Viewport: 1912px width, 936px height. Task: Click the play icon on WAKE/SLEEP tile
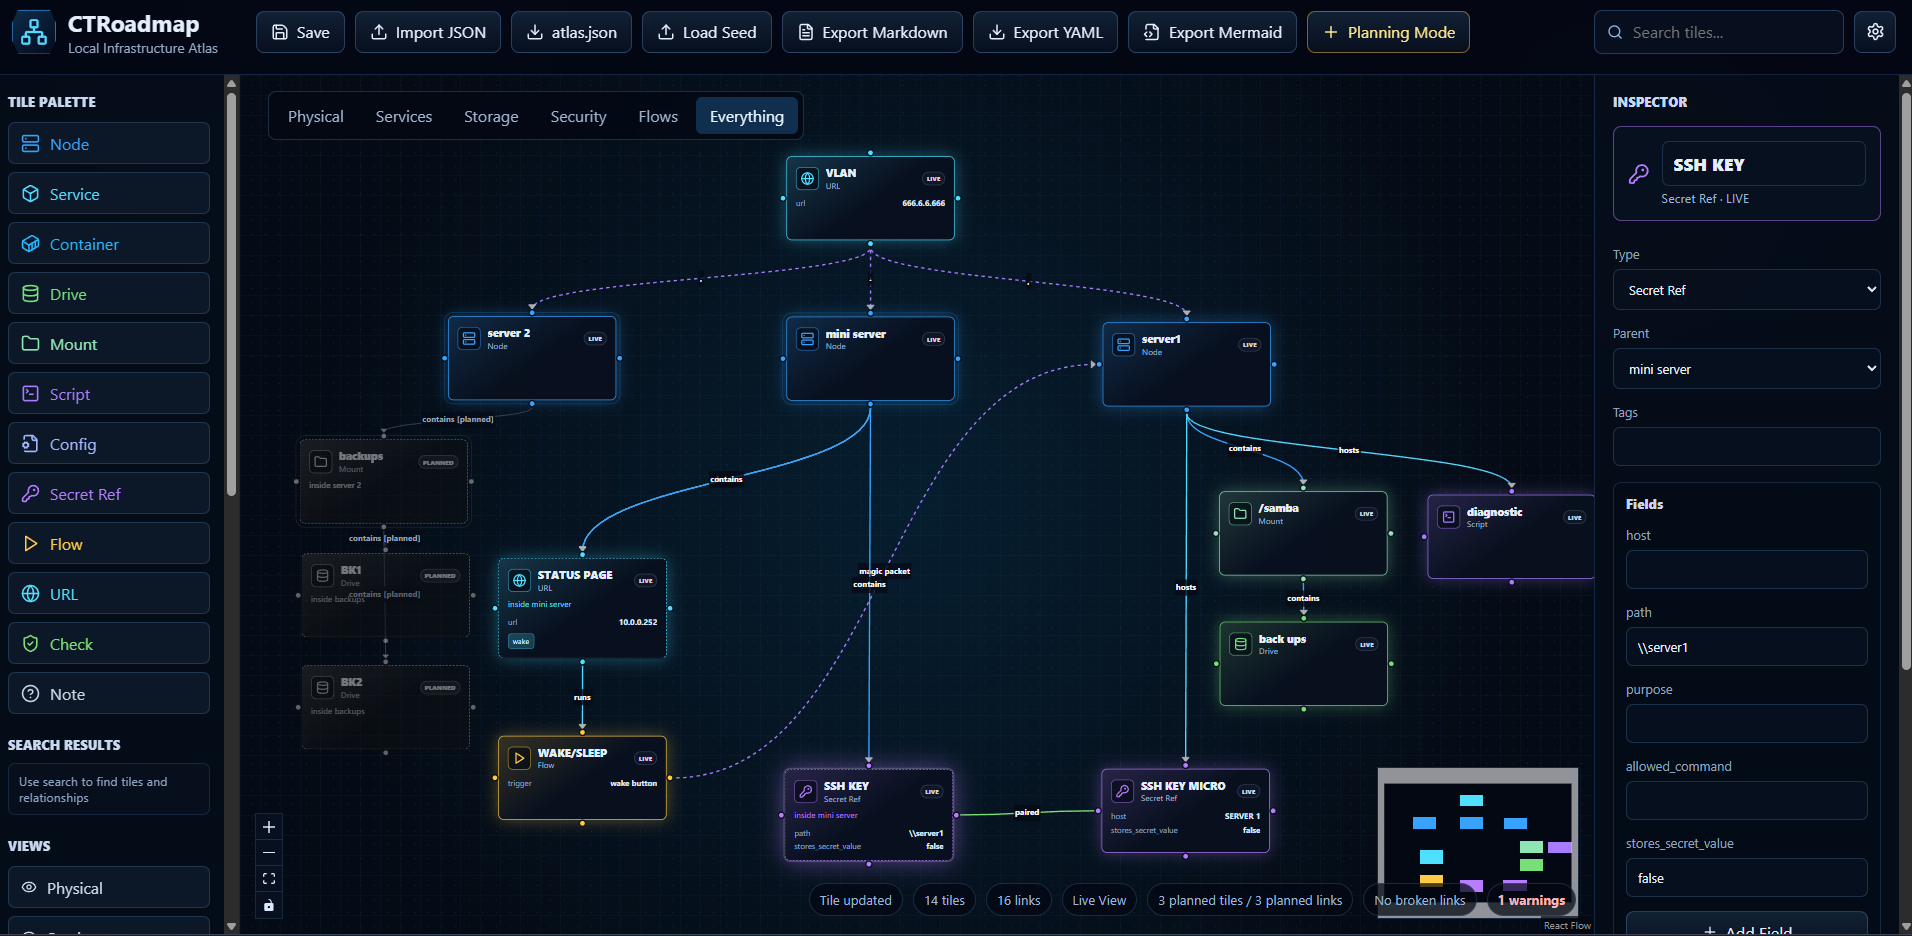(519, 758)
